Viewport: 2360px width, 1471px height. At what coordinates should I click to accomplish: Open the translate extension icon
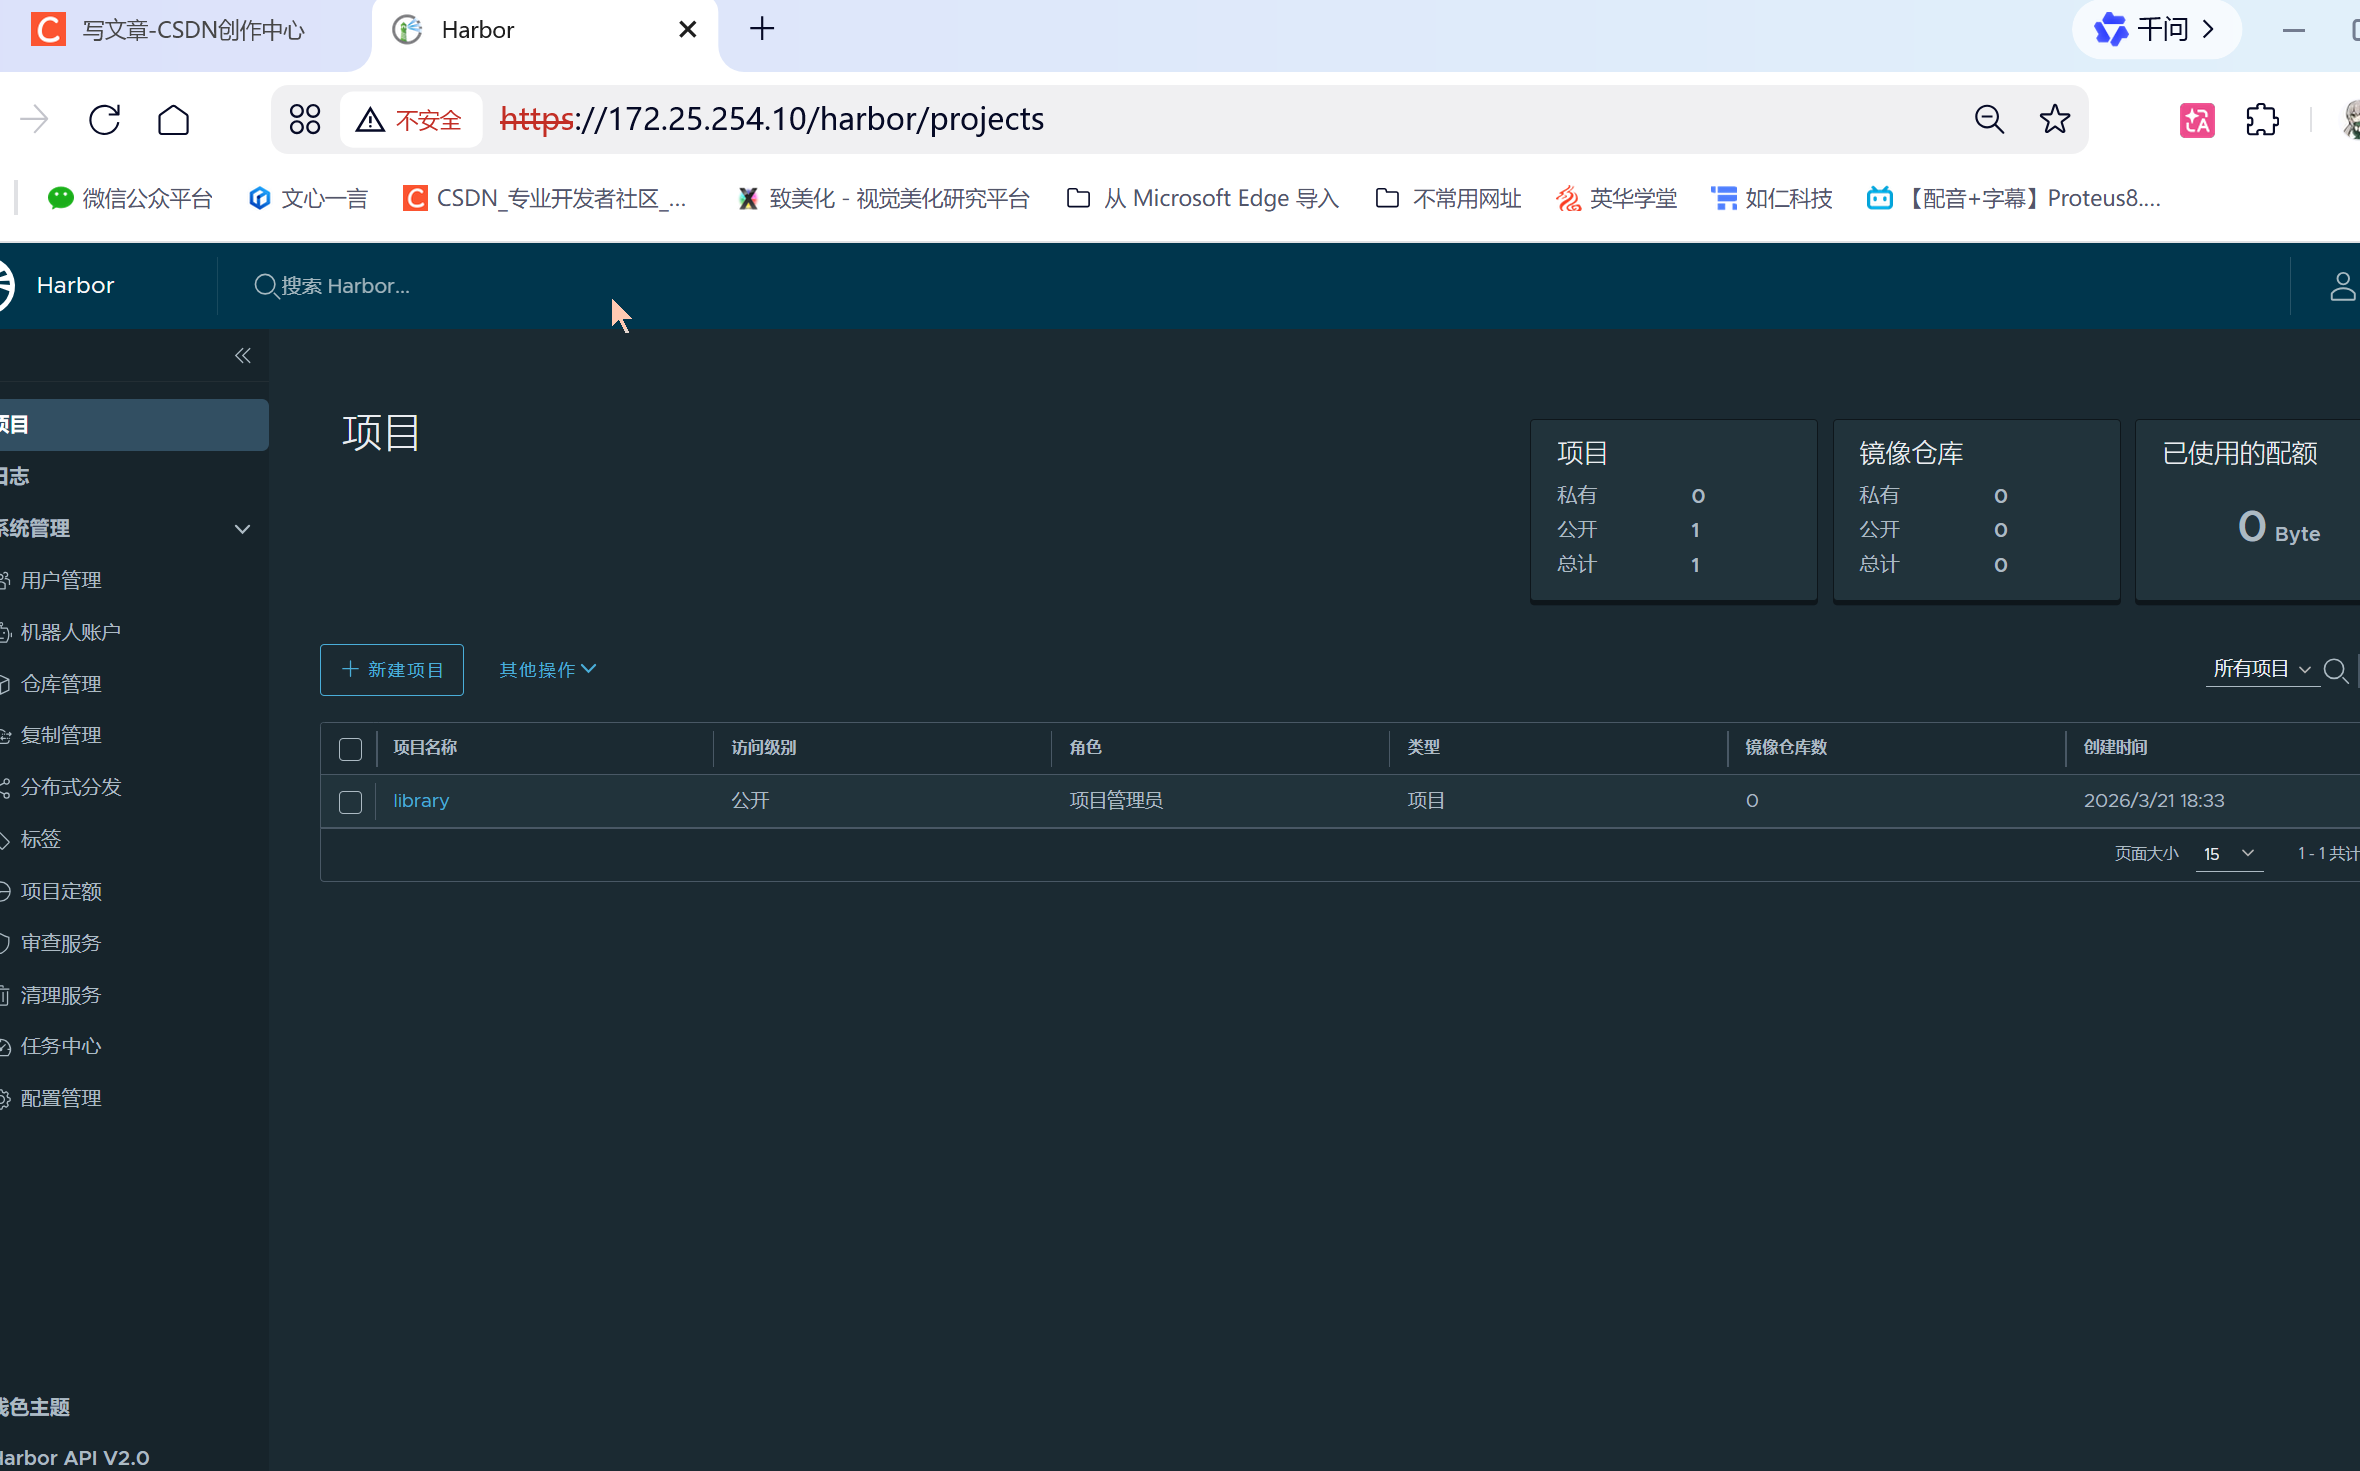click(2197, 120)
